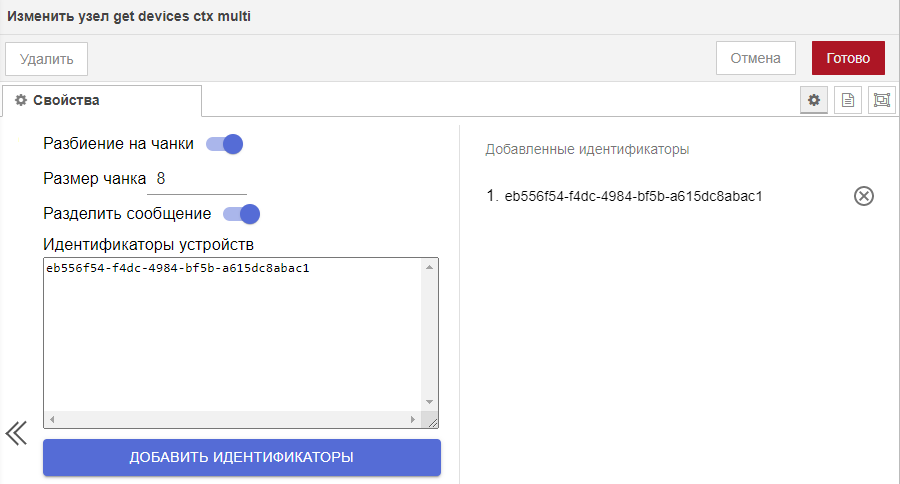Screen dimensions: 900x484
Task: Click the textarea resize handle corner
Action: [432, 421]
